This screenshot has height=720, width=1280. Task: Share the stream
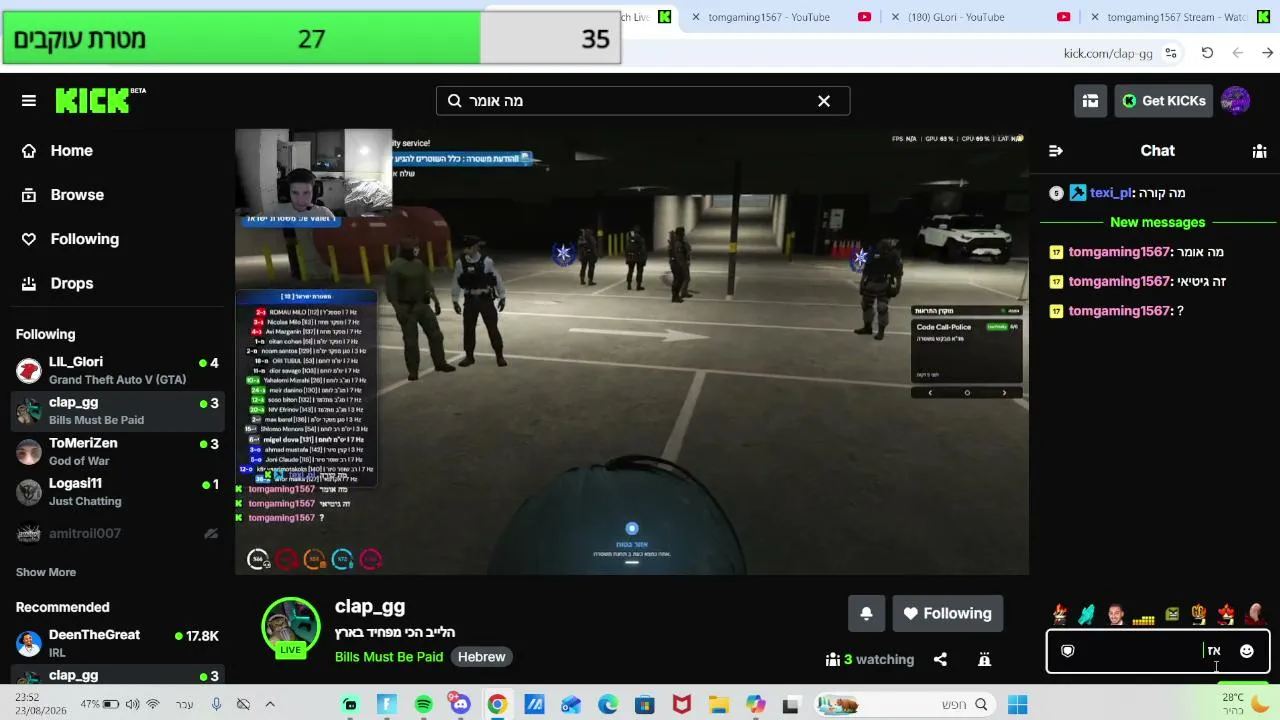tap(940, 660)
